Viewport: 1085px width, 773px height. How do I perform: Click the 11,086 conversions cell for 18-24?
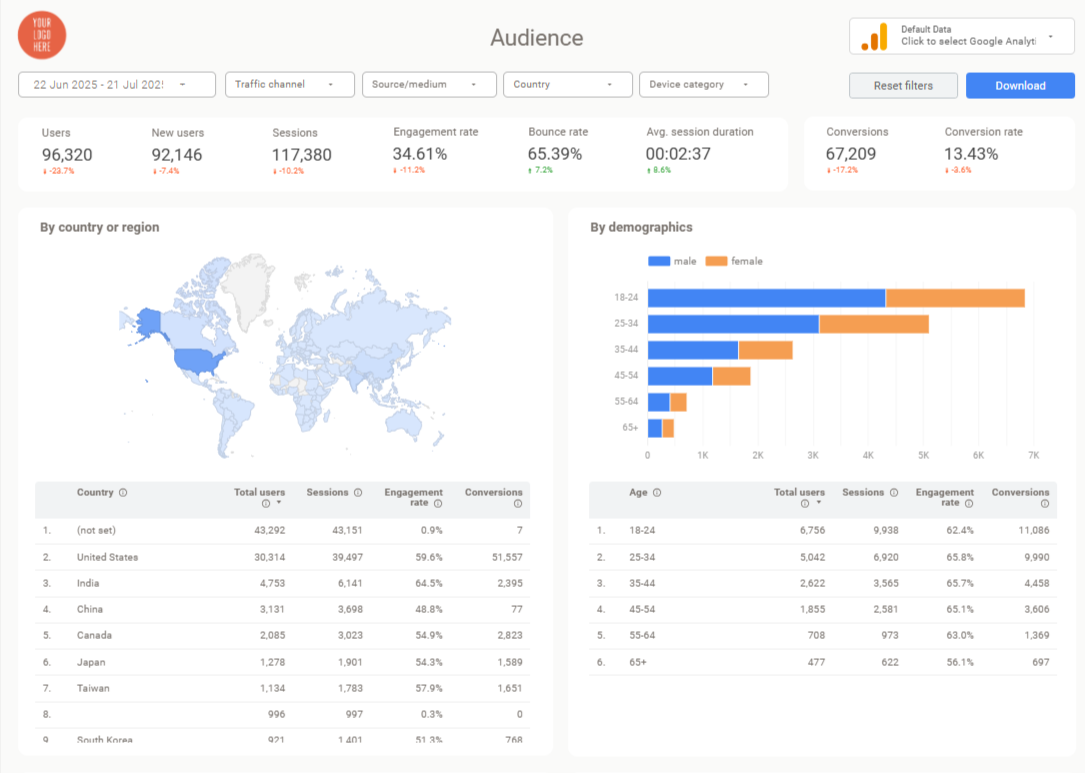coord(1034,531)
